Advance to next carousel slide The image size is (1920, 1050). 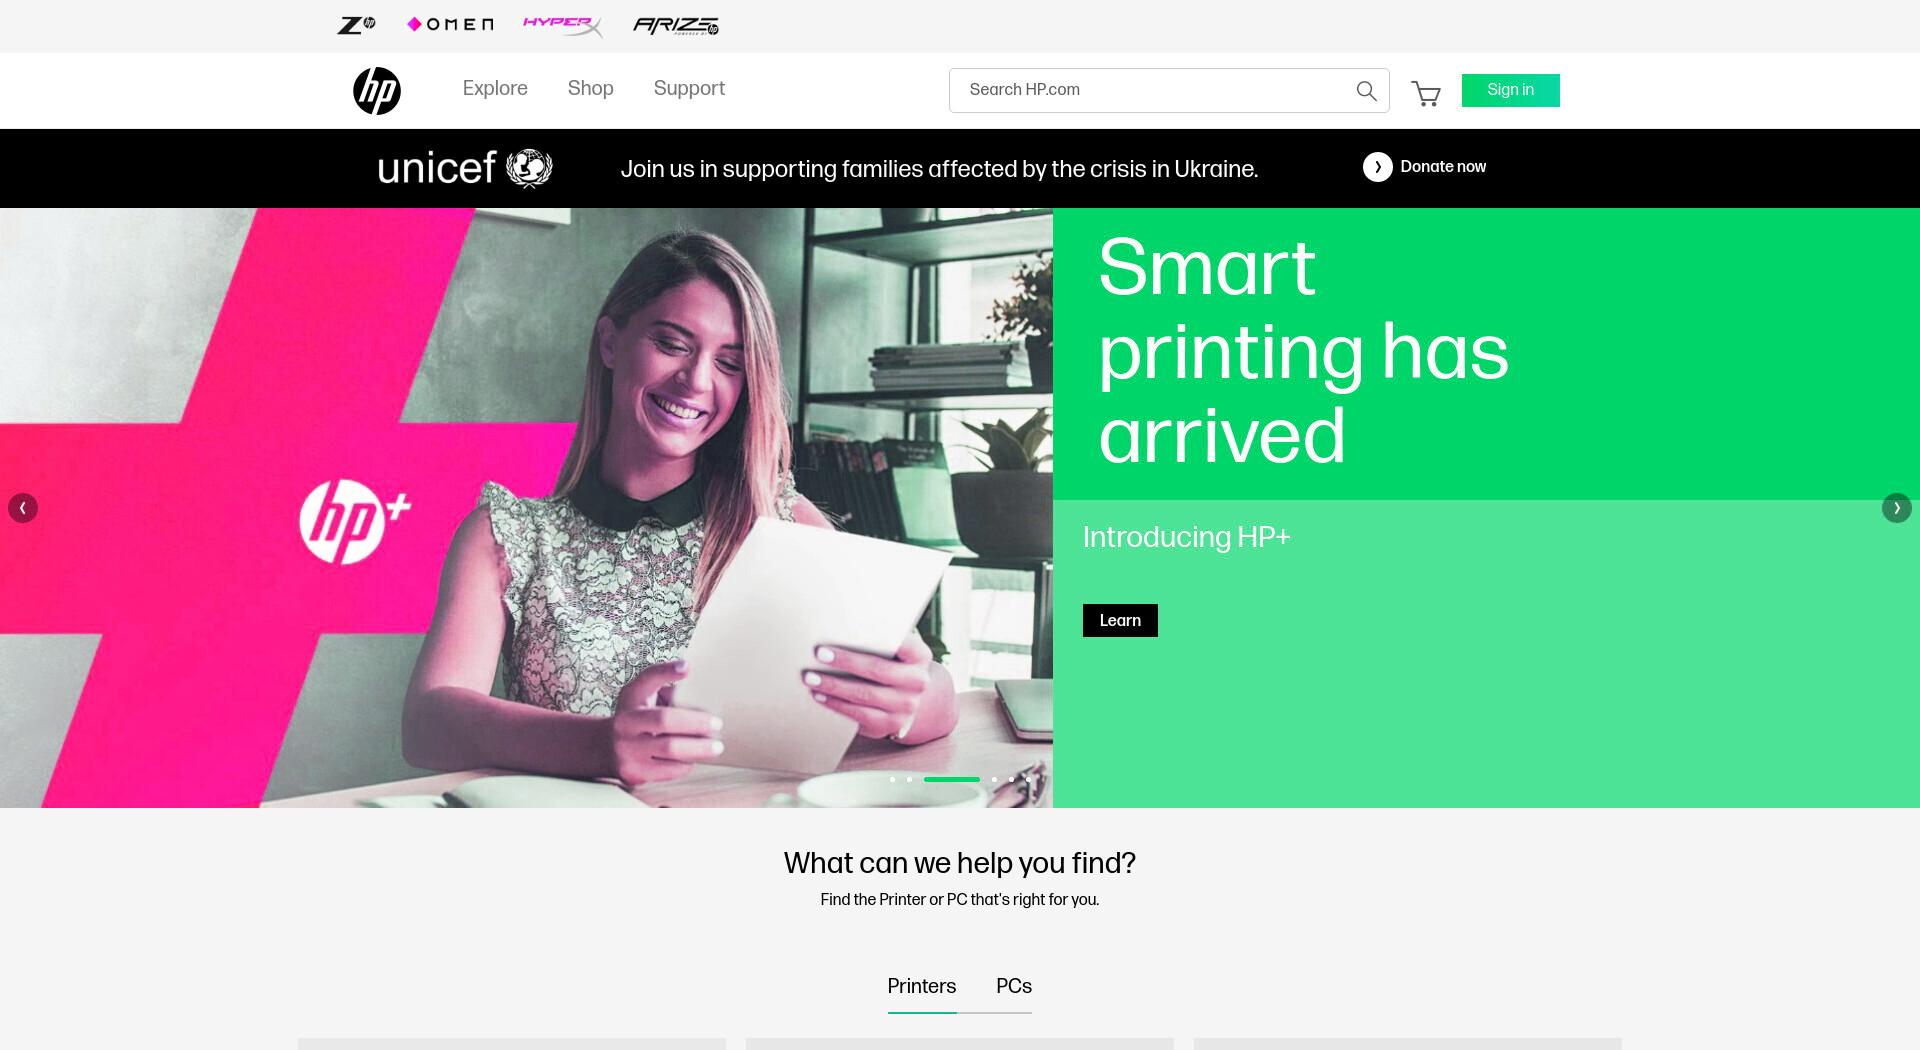tap(1896, 508)
